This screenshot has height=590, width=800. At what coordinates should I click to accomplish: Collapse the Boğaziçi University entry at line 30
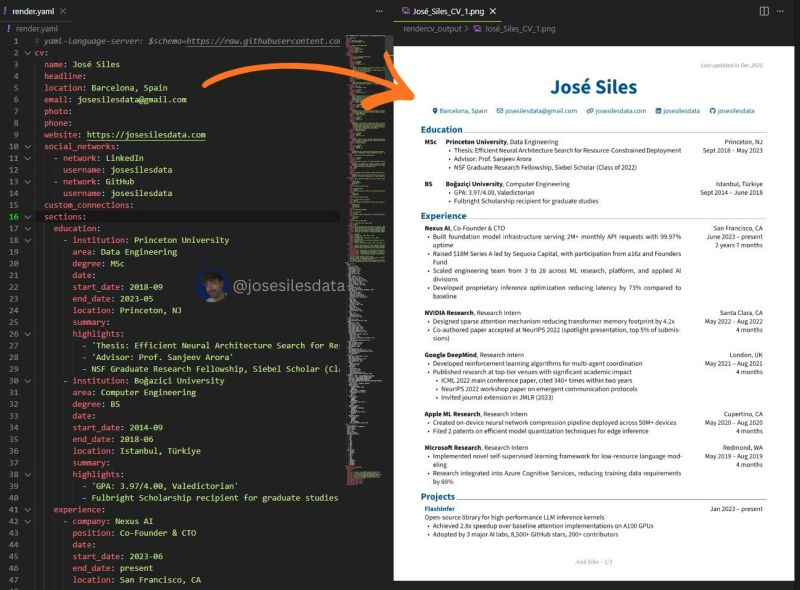tap(28, 381)
